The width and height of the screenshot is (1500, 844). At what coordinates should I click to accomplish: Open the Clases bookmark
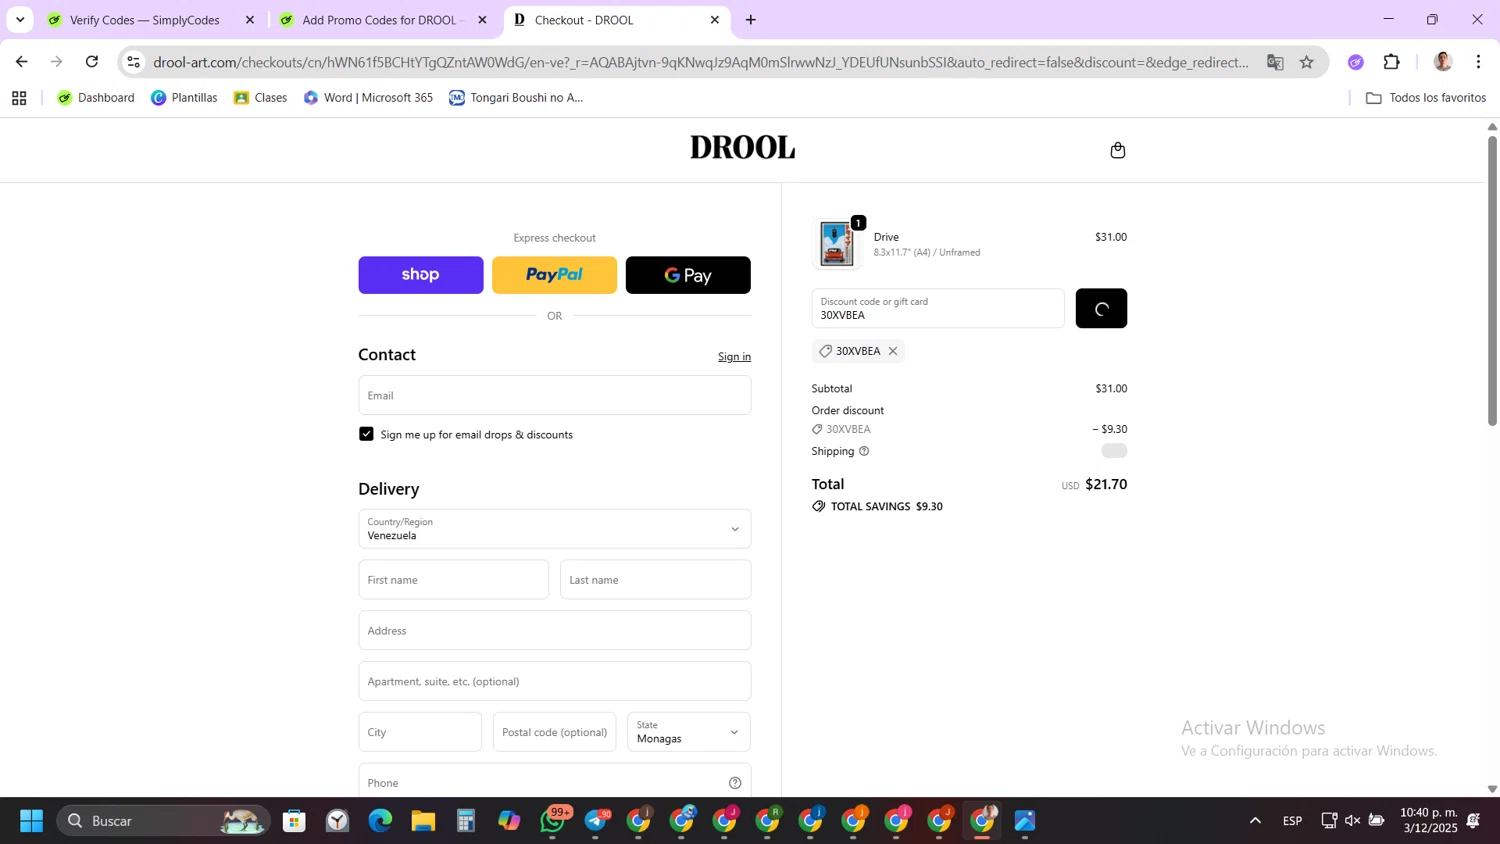click(x=260, y=98)
